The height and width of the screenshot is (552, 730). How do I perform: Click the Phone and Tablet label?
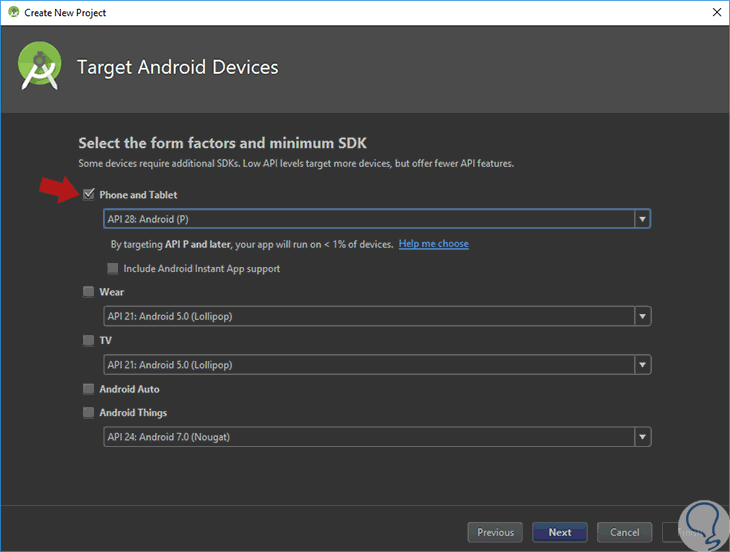tap(138, 195)
